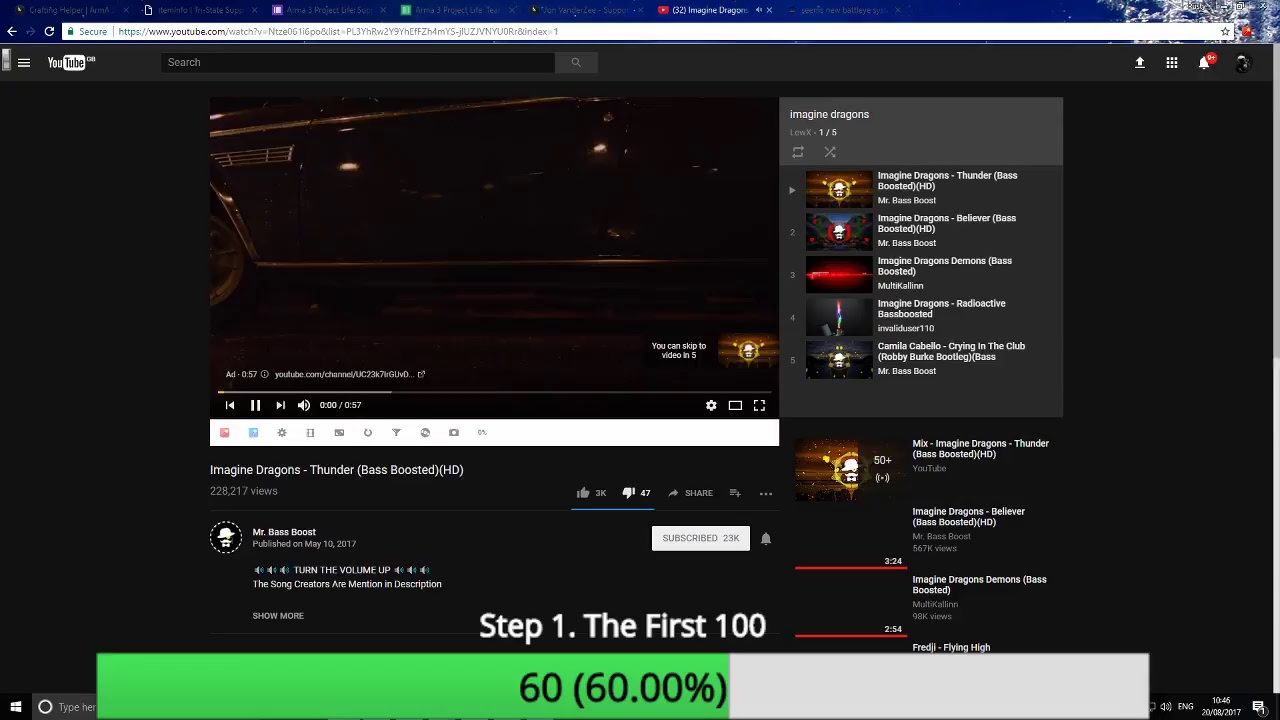Click the extension loop/repeat icon
Viewport: 1280px width, 720px height.
[368, 433]
